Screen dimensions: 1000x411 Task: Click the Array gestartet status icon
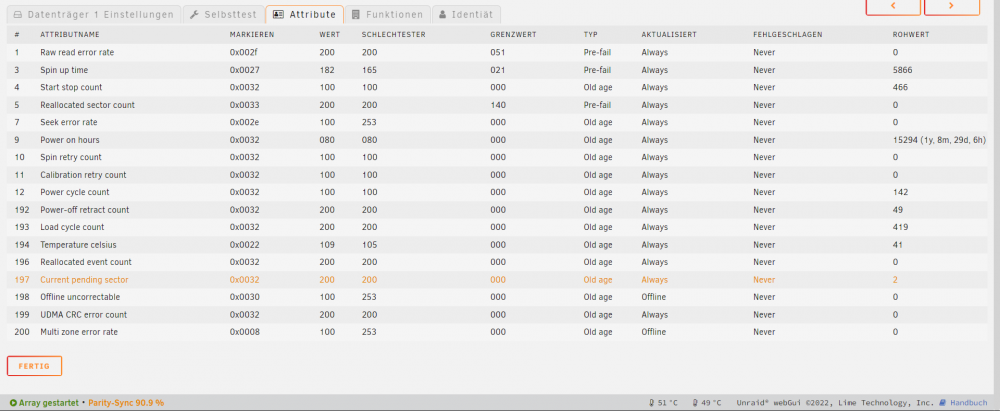(13, 403)
